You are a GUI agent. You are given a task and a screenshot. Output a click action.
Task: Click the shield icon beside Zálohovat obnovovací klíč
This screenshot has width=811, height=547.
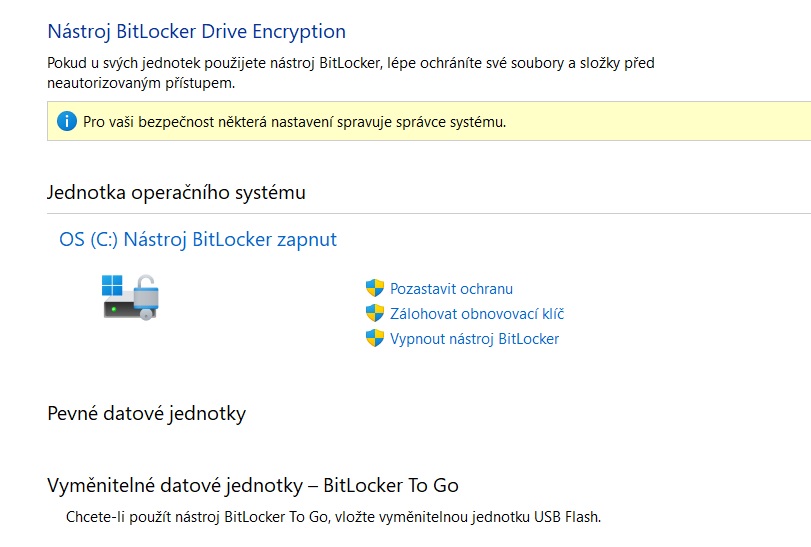click(x=375, y=314)
